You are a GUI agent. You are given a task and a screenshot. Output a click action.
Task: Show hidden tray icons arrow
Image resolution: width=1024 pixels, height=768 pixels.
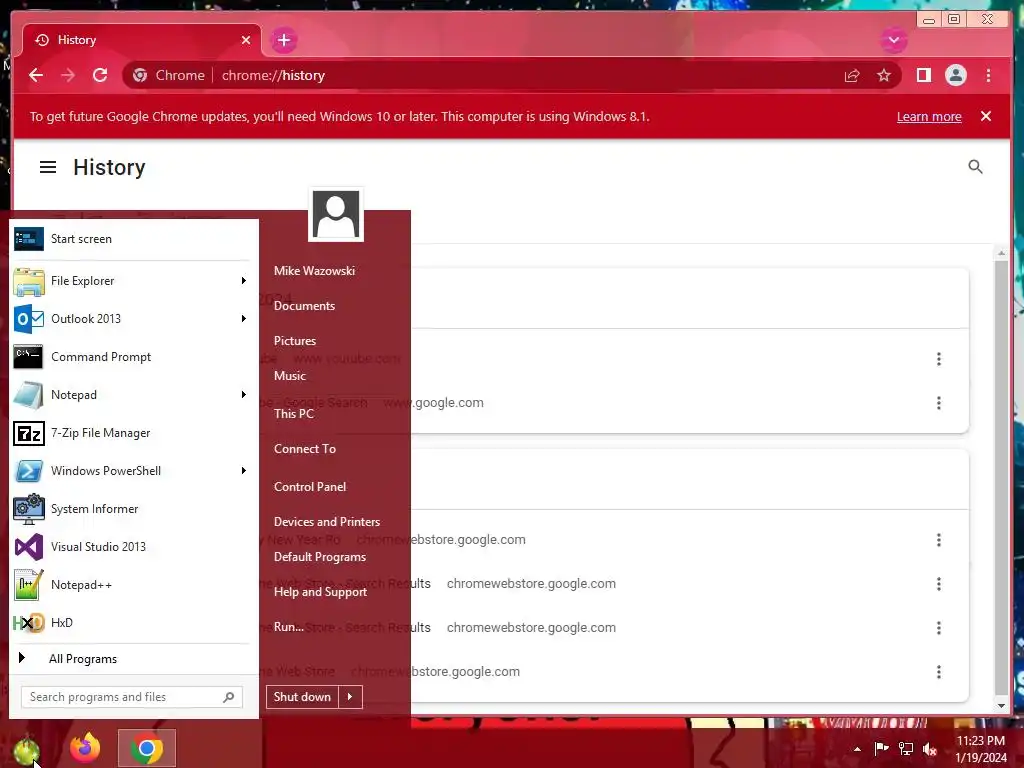(x=857, y=749)
